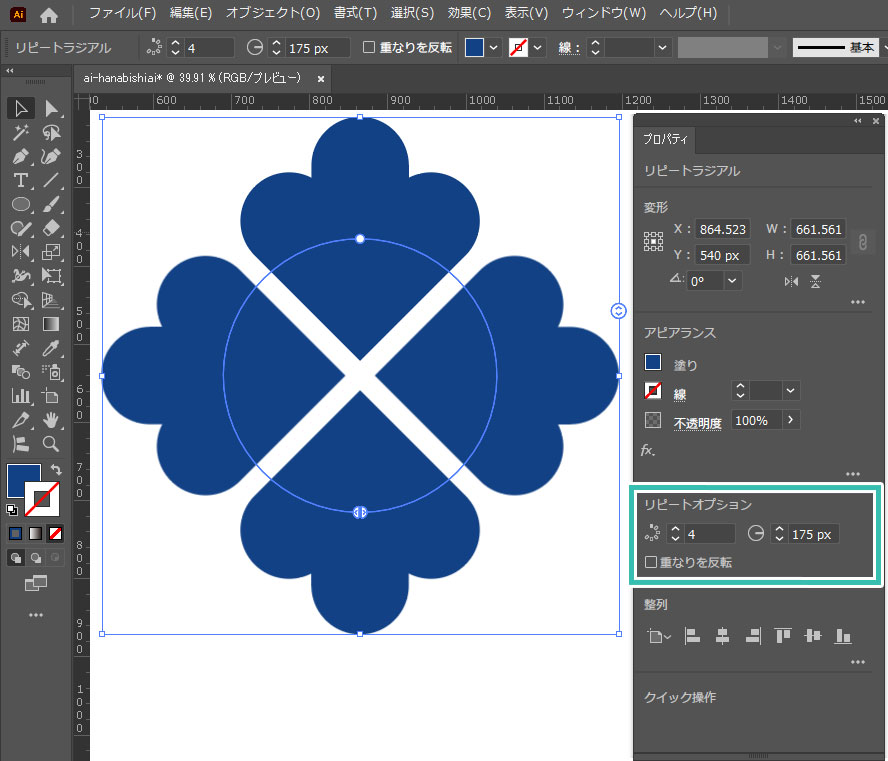This screenshot has height=761, width=888.
Task: Check 重なりを反転 in the Repeat Options section
Action: (651, 563)
